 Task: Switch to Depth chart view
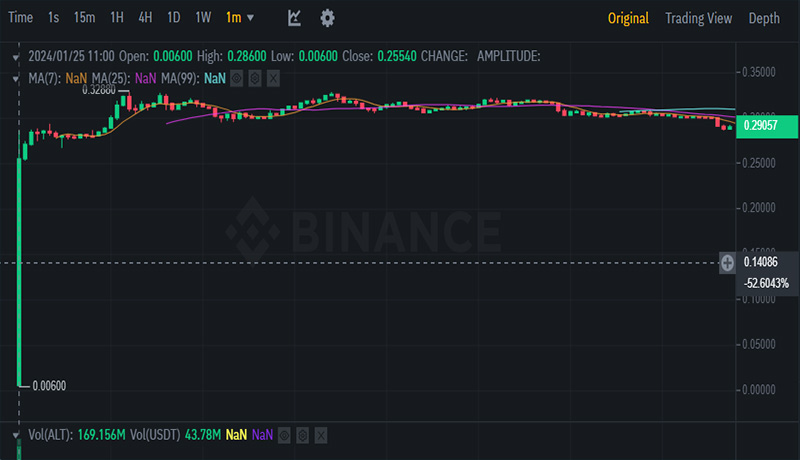point(764,18)
